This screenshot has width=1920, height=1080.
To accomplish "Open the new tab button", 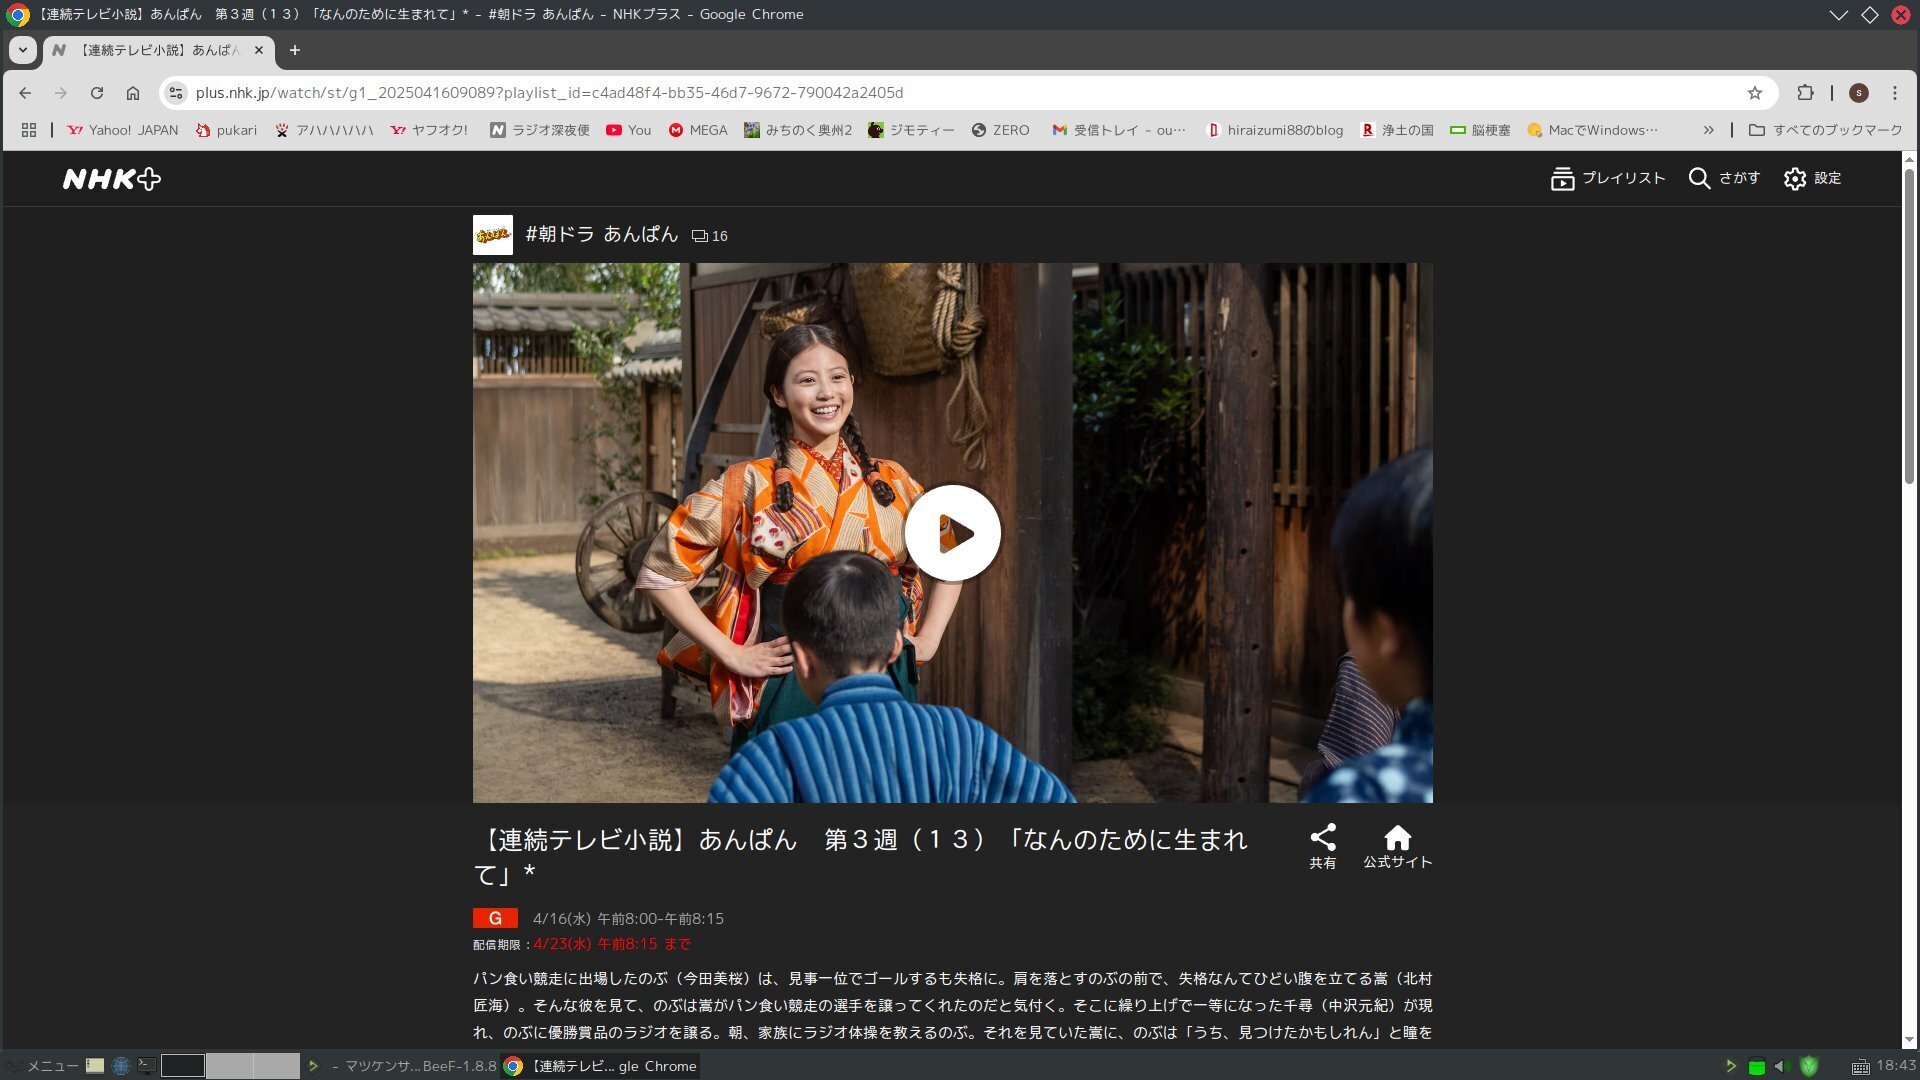I will (x=294, y=50).
